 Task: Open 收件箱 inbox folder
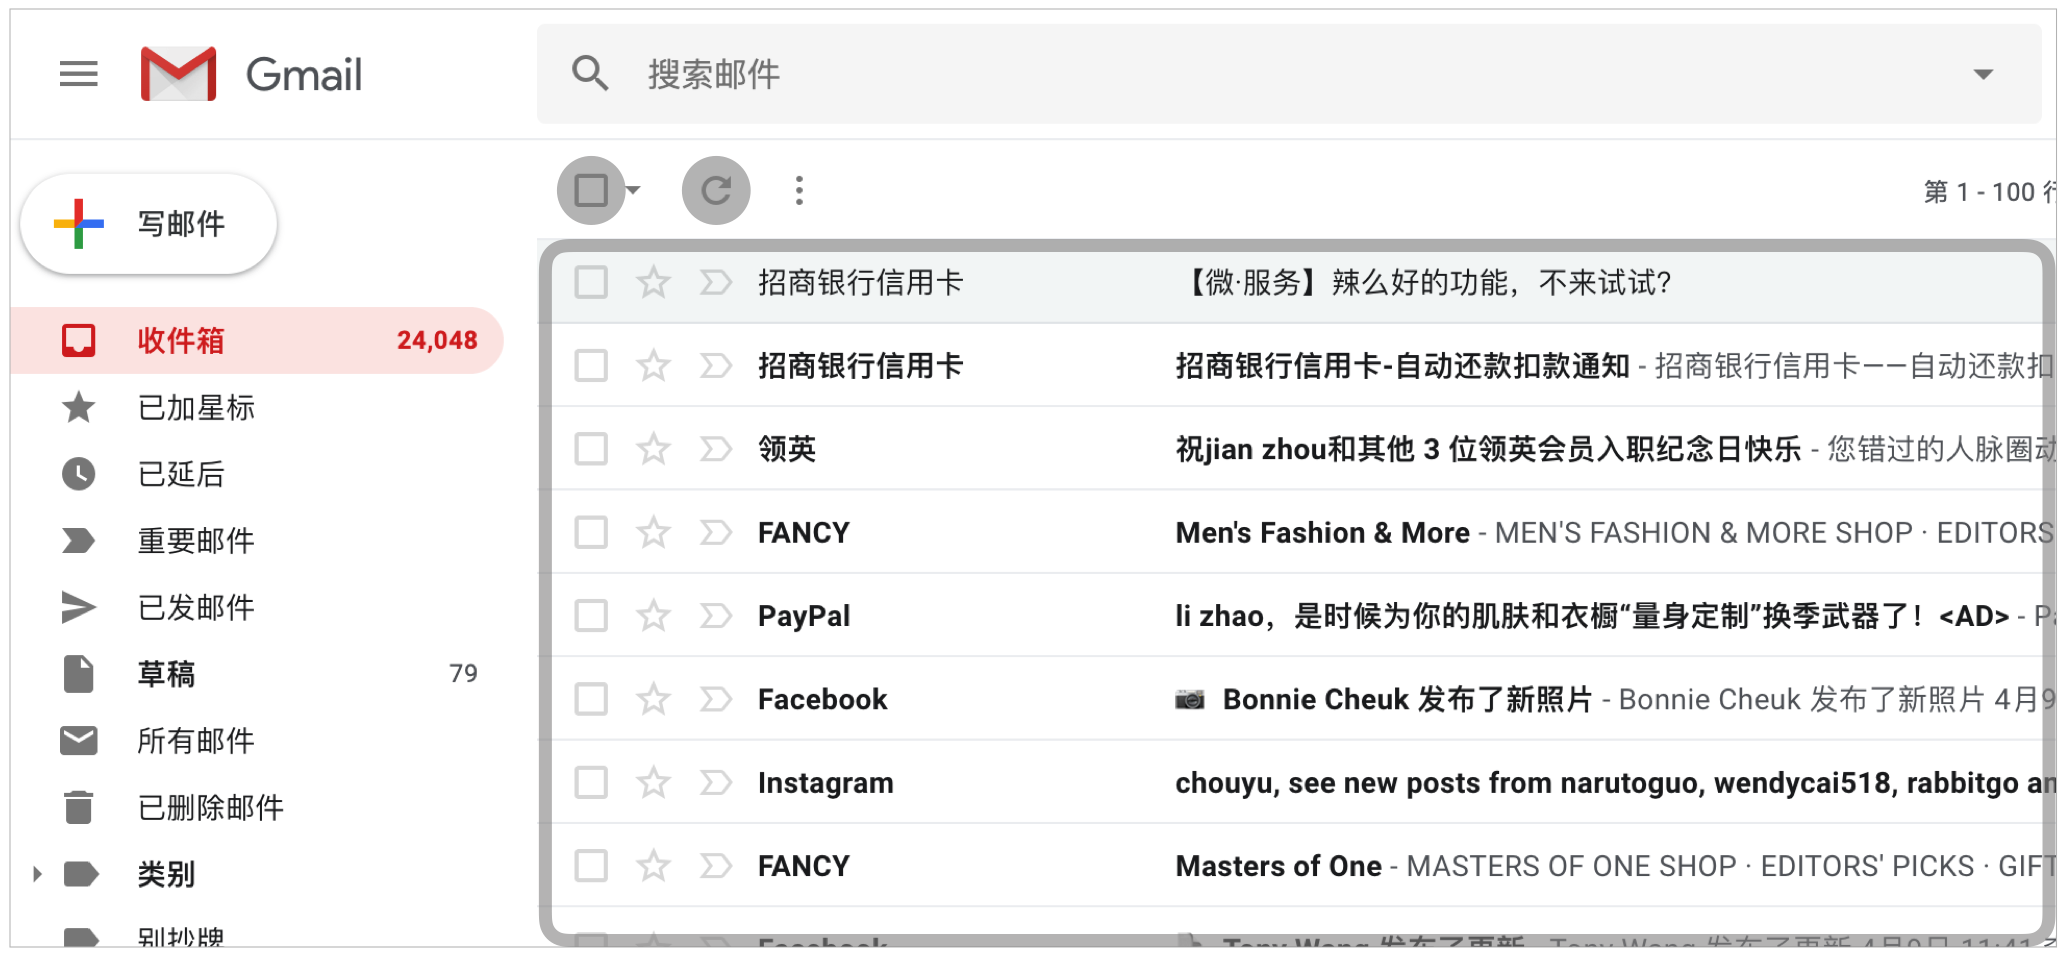tap(257, 340)
